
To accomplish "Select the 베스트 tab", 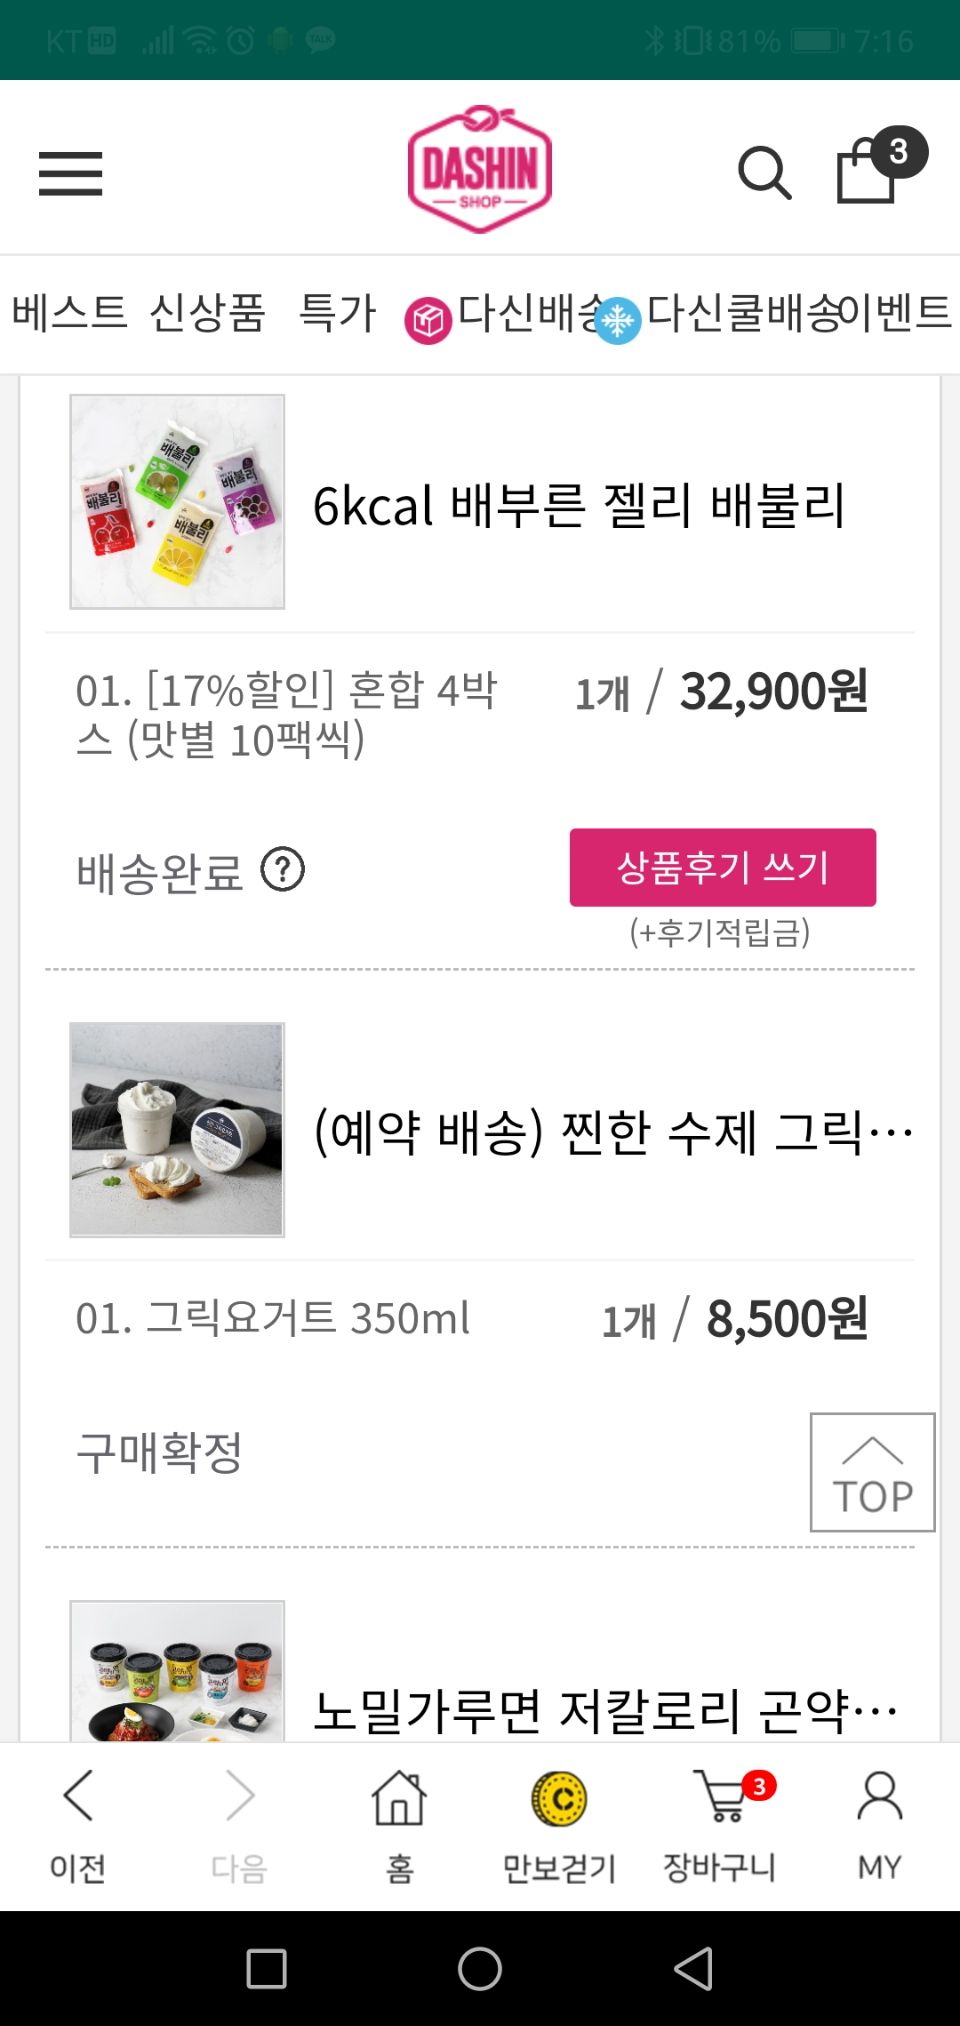I will point(70,312).
